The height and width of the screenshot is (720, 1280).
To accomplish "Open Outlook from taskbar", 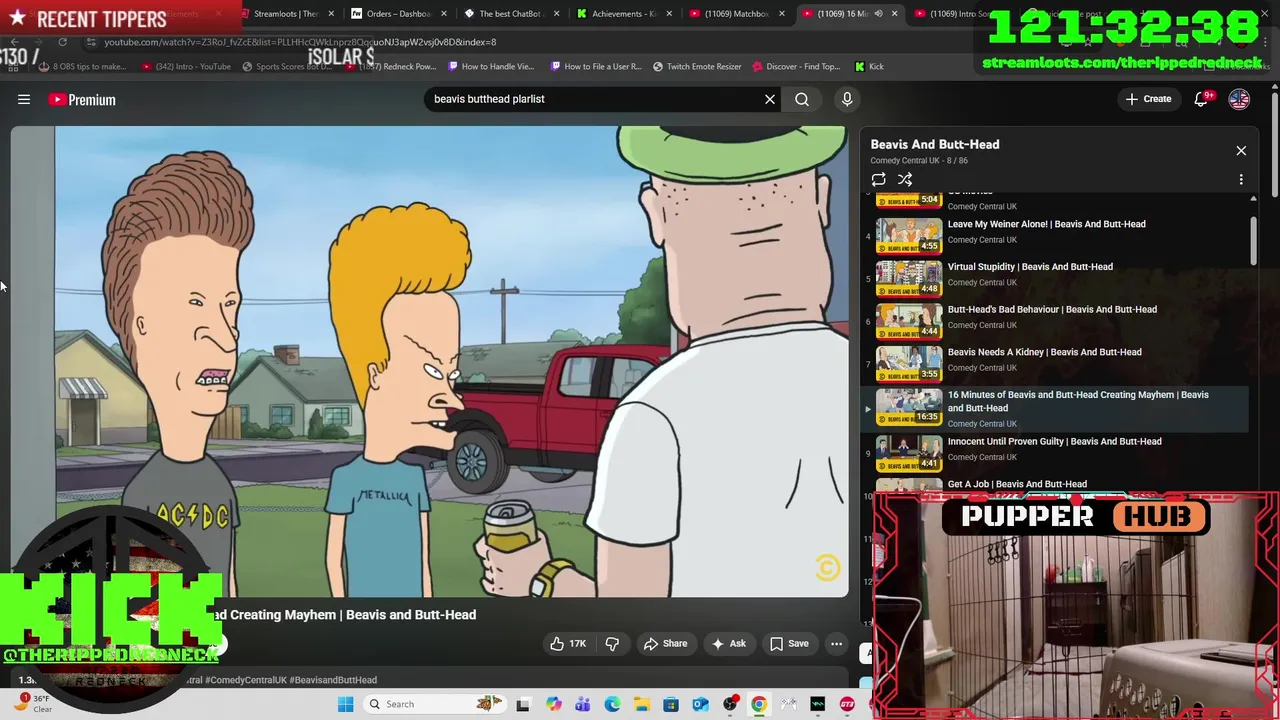I will coord(700,704).
